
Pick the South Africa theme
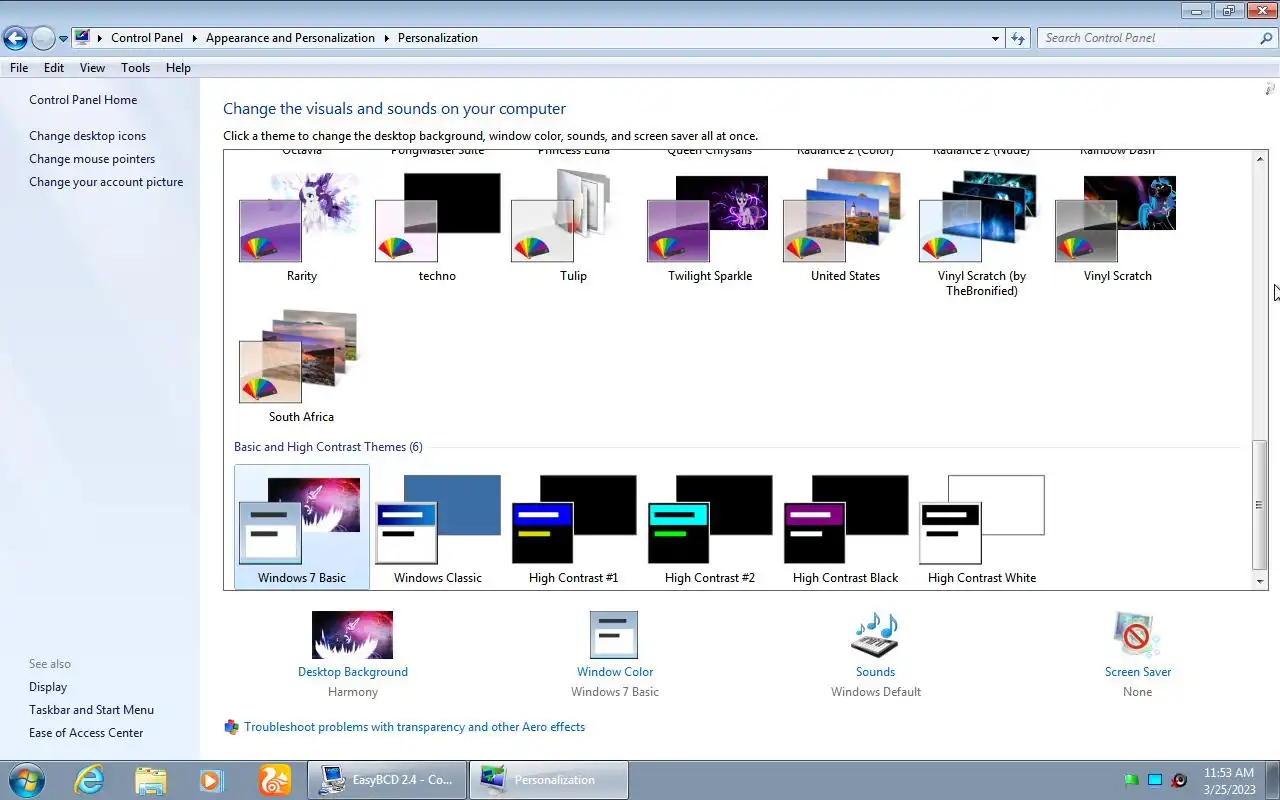pyautogui.click(x=301, y=367)
